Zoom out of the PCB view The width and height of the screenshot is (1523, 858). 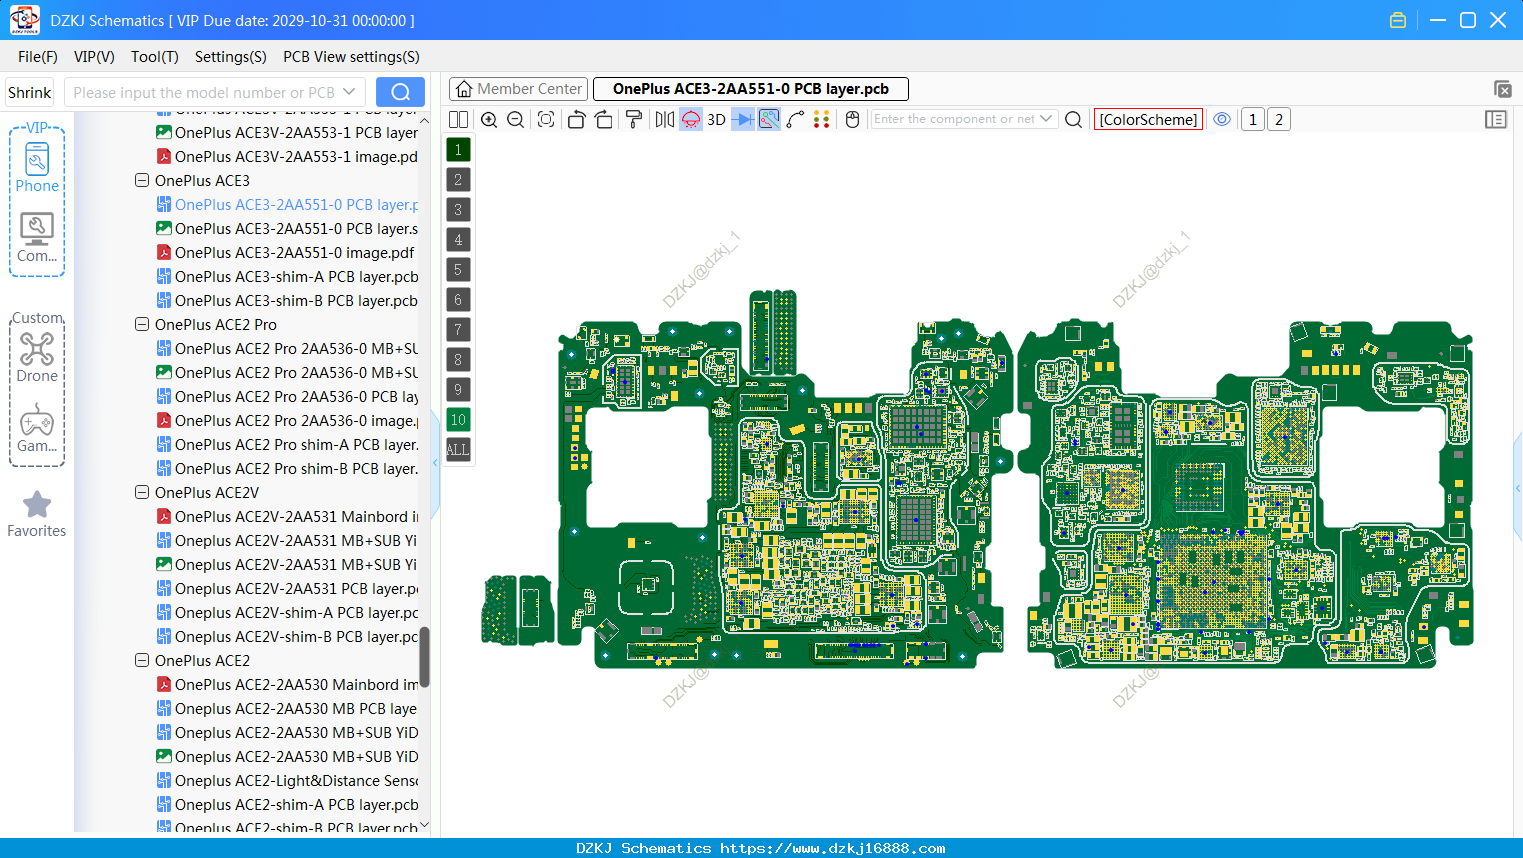click(x=516, y=120)
